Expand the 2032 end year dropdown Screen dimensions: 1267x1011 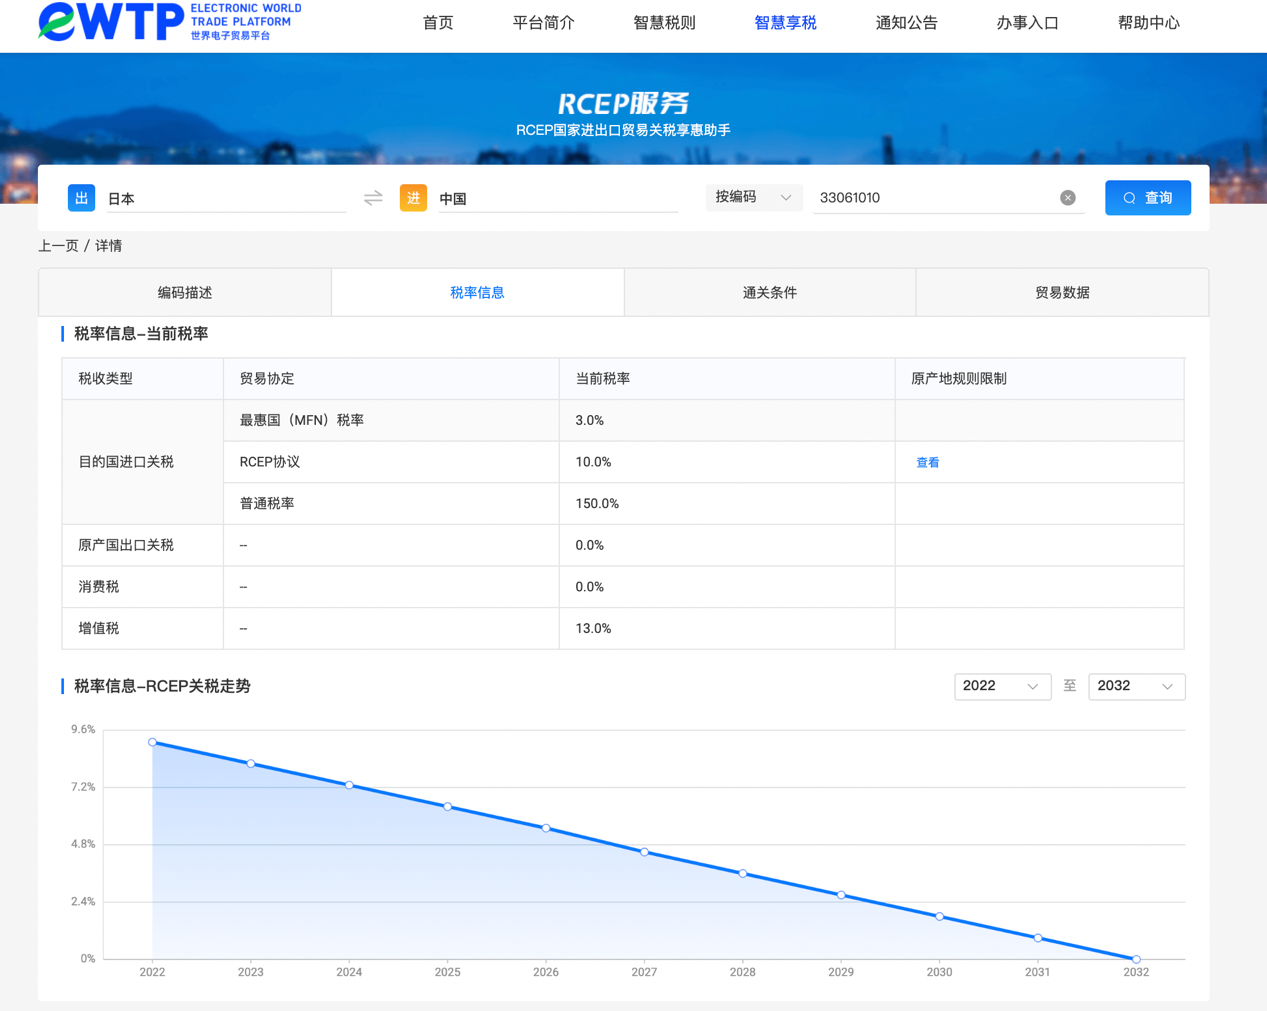pos(1135,686)
